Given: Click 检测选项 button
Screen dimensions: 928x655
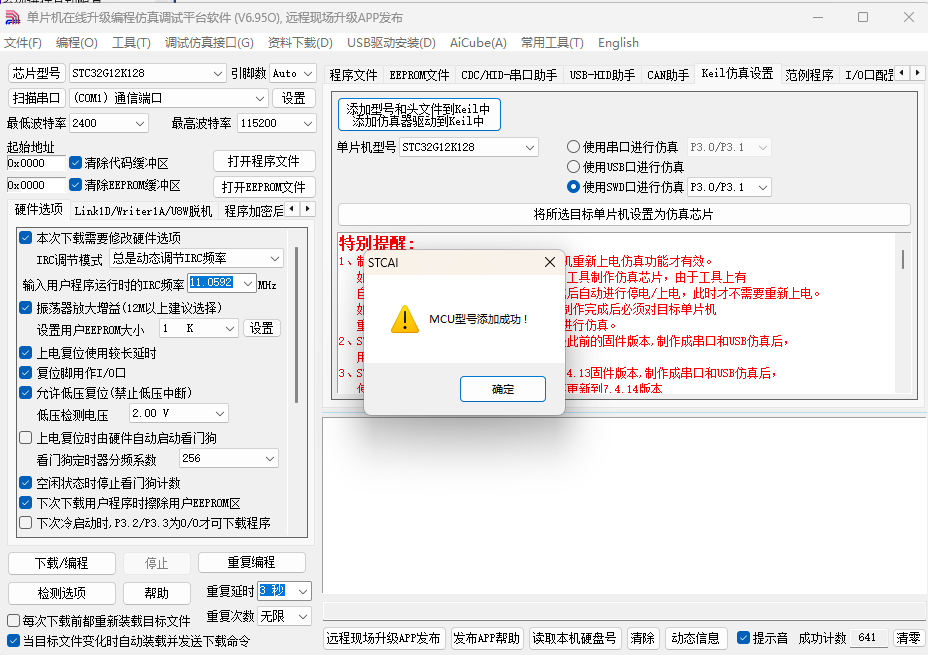Looking at the screenshot, I should click(62, 593).
